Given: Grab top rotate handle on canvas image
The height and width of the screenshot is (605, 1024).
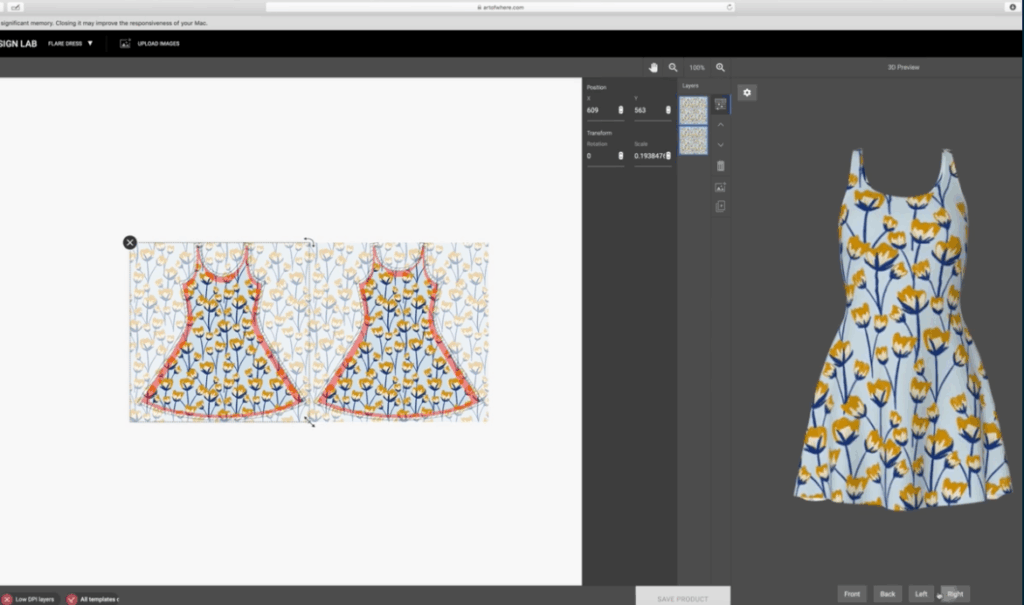Looking at the screenshot, I should (310, 242).
